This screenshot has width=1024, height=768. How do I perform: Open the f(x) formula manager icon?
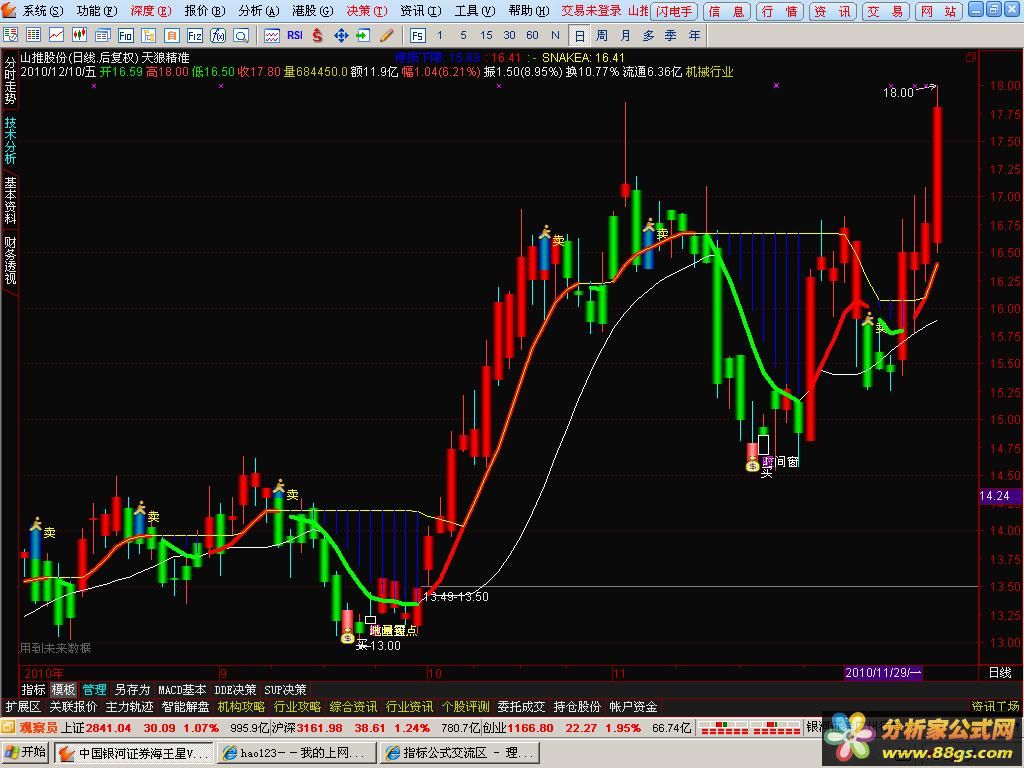pyautogui.click(x=217, y=35)
